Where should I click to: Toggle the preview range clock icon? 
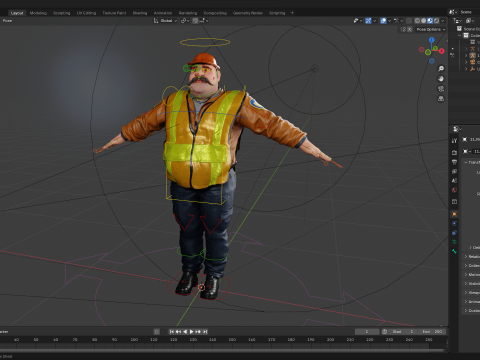point(385,332)
